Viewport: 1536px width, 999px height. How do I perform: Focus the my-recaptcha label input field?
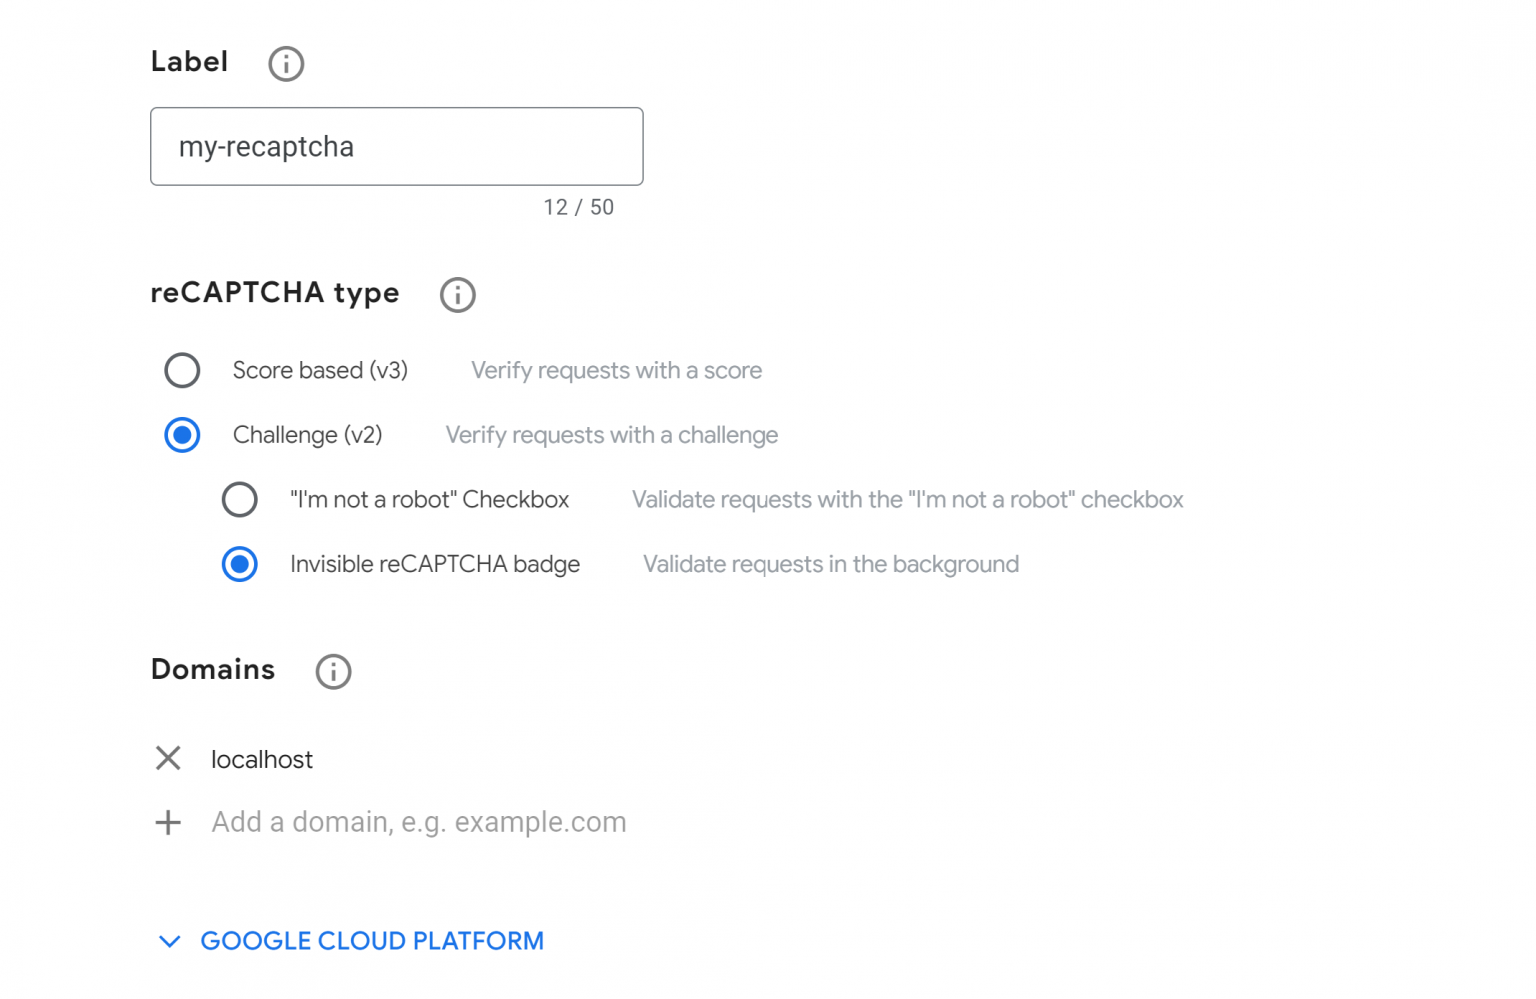396,147
